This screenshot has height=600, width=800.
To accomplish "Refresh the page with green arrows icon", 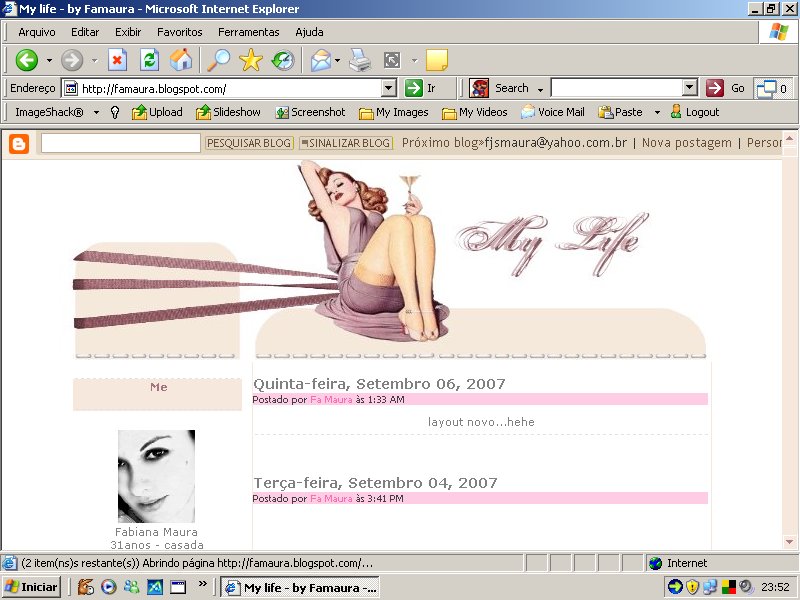I will point(149,60).
